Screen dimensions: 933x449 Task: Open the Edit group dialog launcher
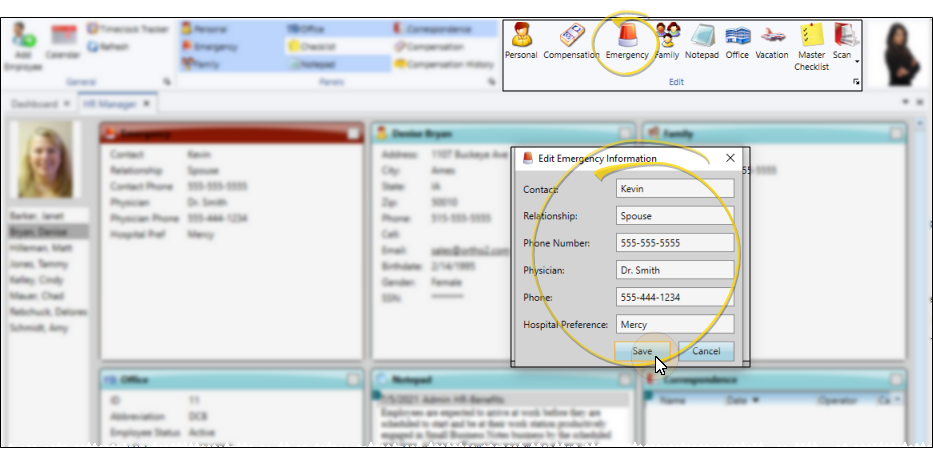tap(856, 82)
